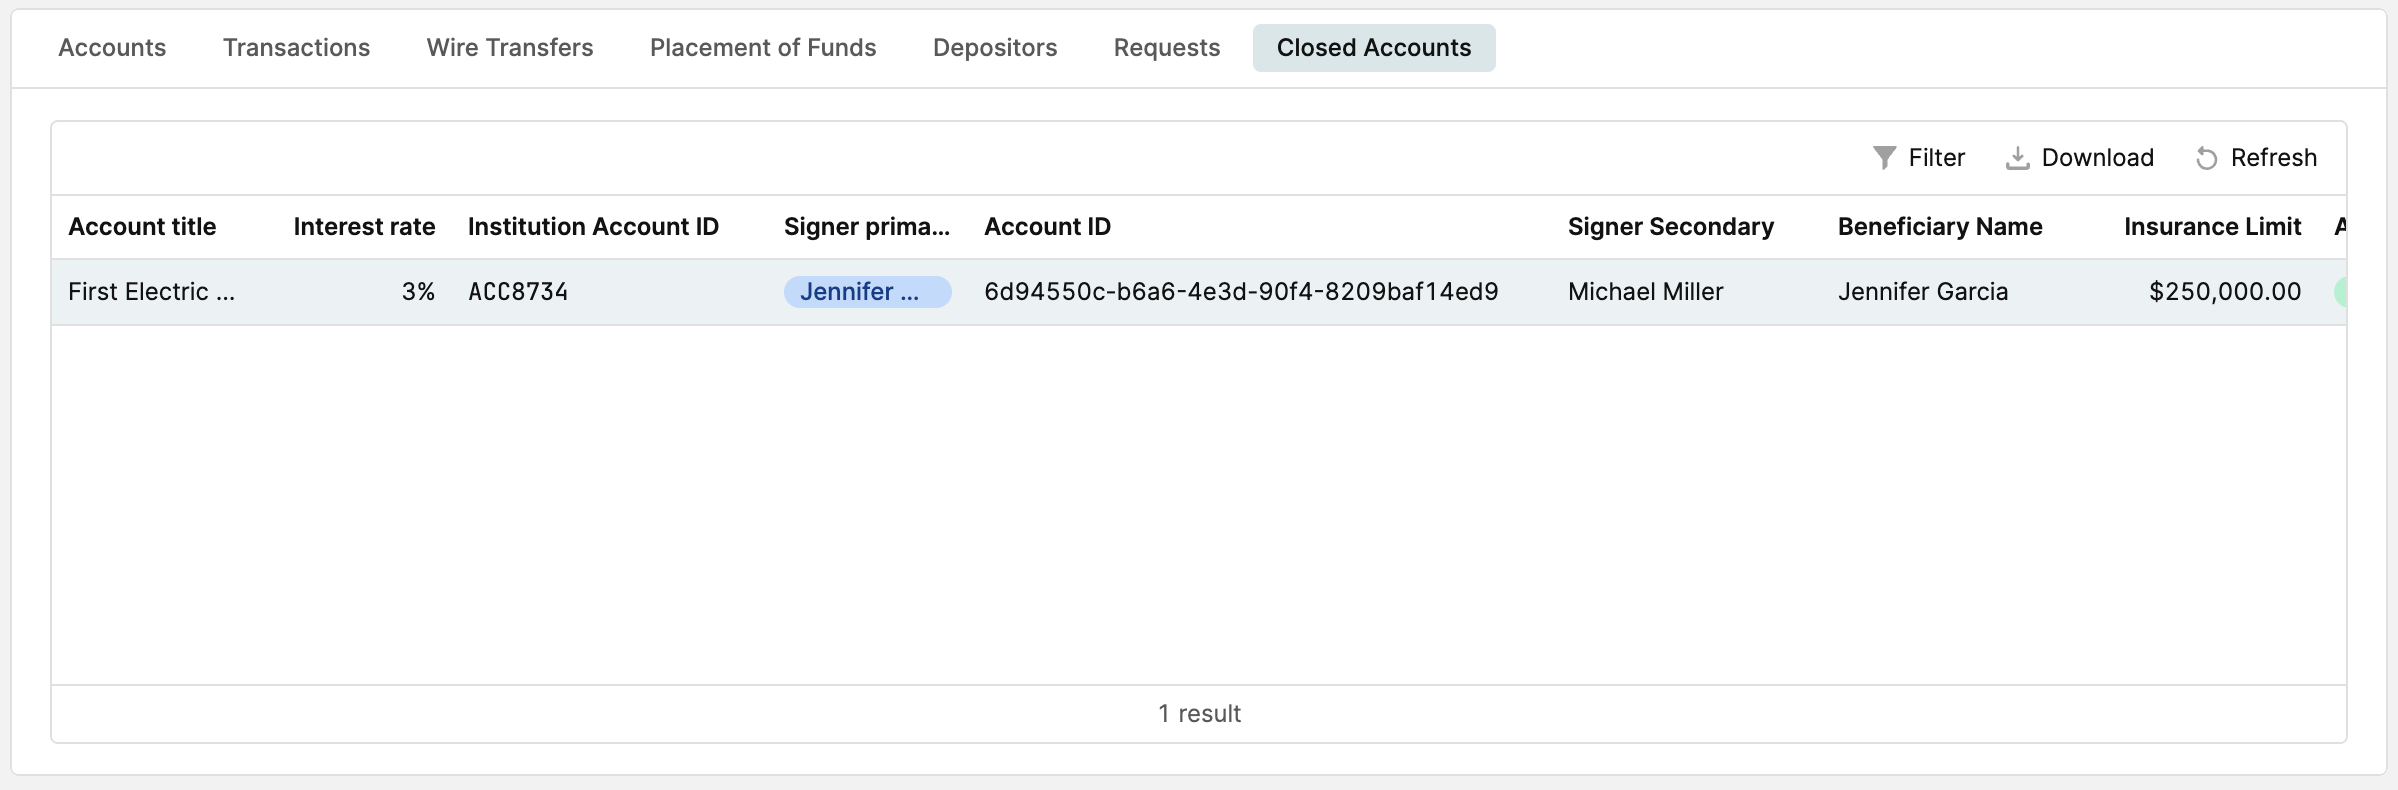Click the Download arrow icon
The height and width of the screenshot is (790, 2398).
(2017, 158)
